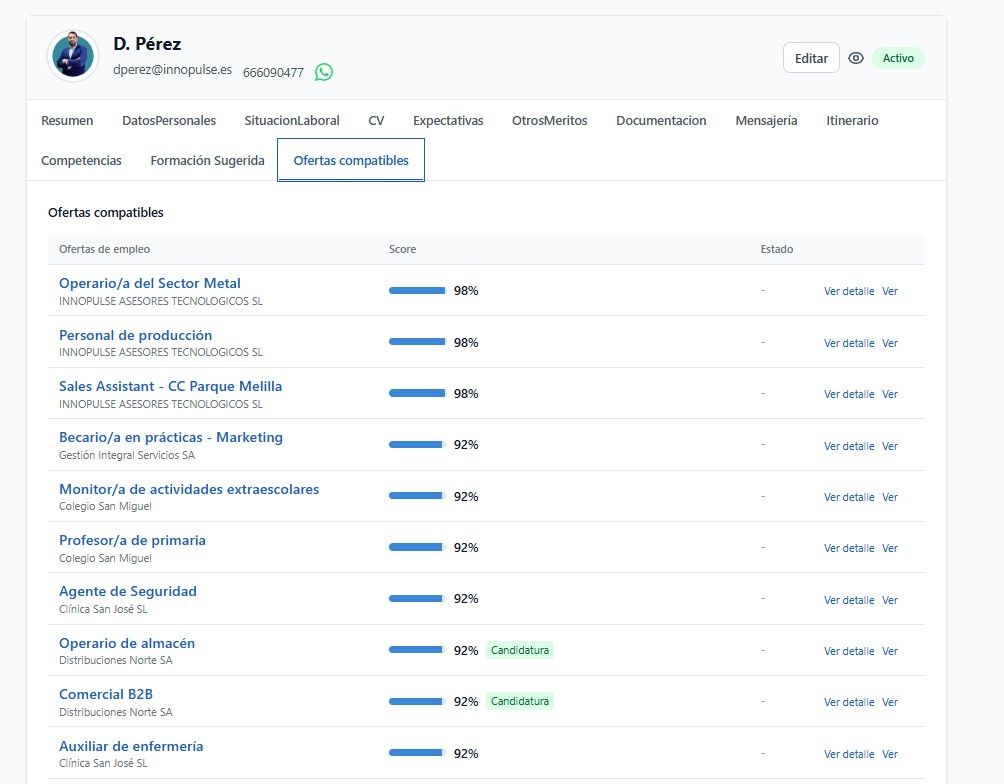Click the Score column header

403,249
